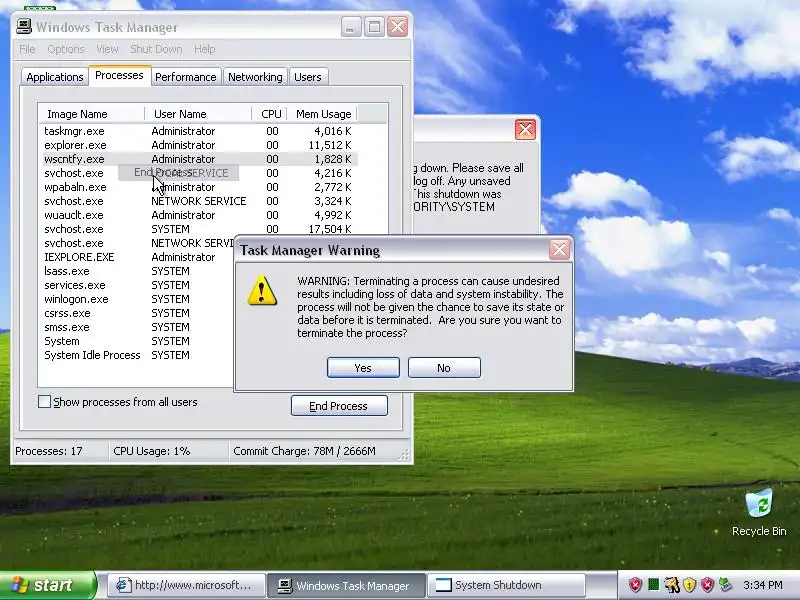Click the 4,016 K memory value

(x=333, y=131)
